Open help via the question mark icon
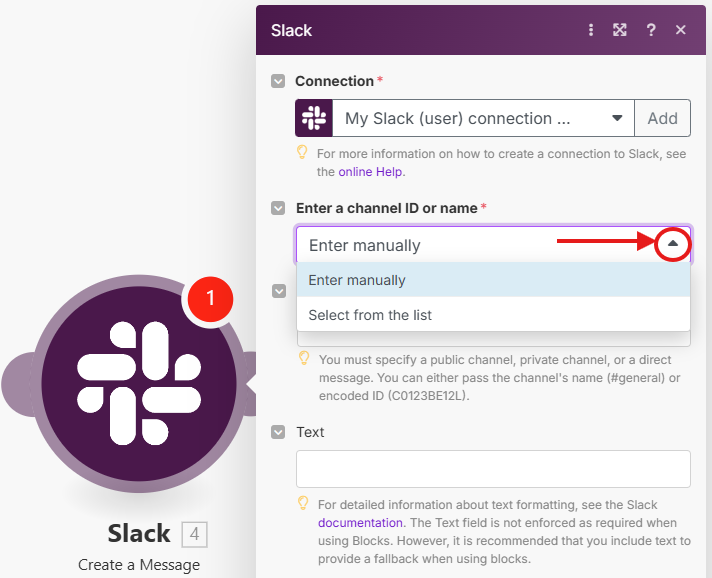Image resolution: width=712 pixels, height=578 pixels. point(651,30)
